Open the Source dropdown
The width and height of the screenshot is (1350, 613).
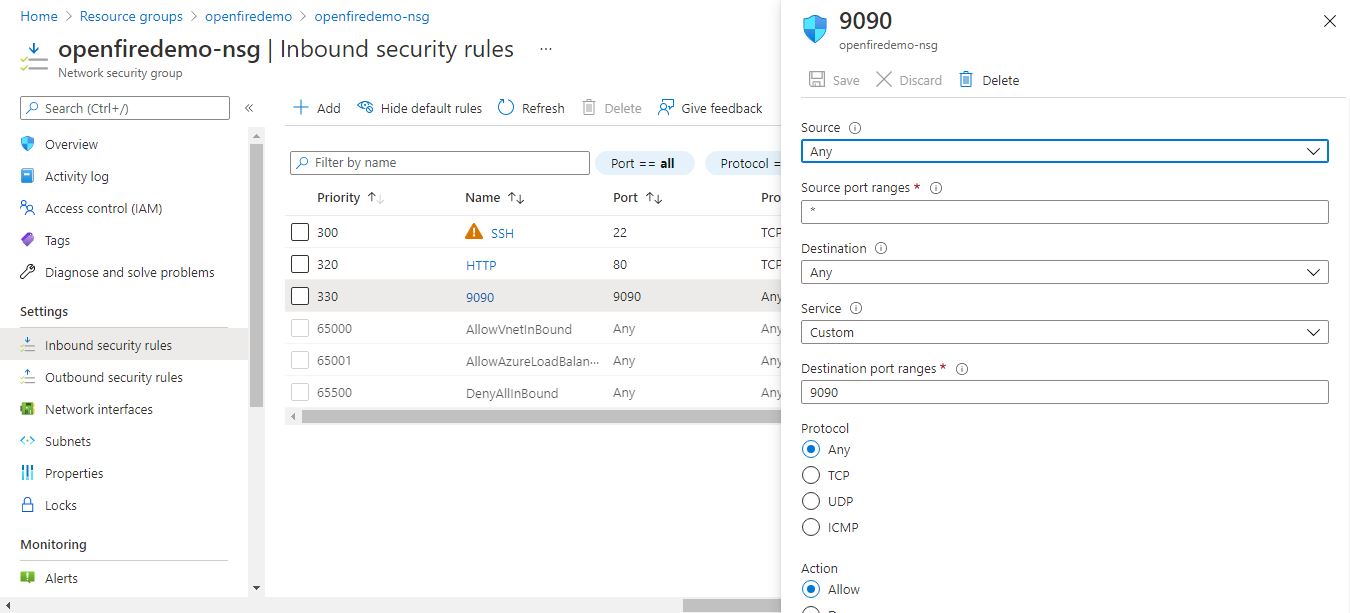click(x=1064, y=151)
